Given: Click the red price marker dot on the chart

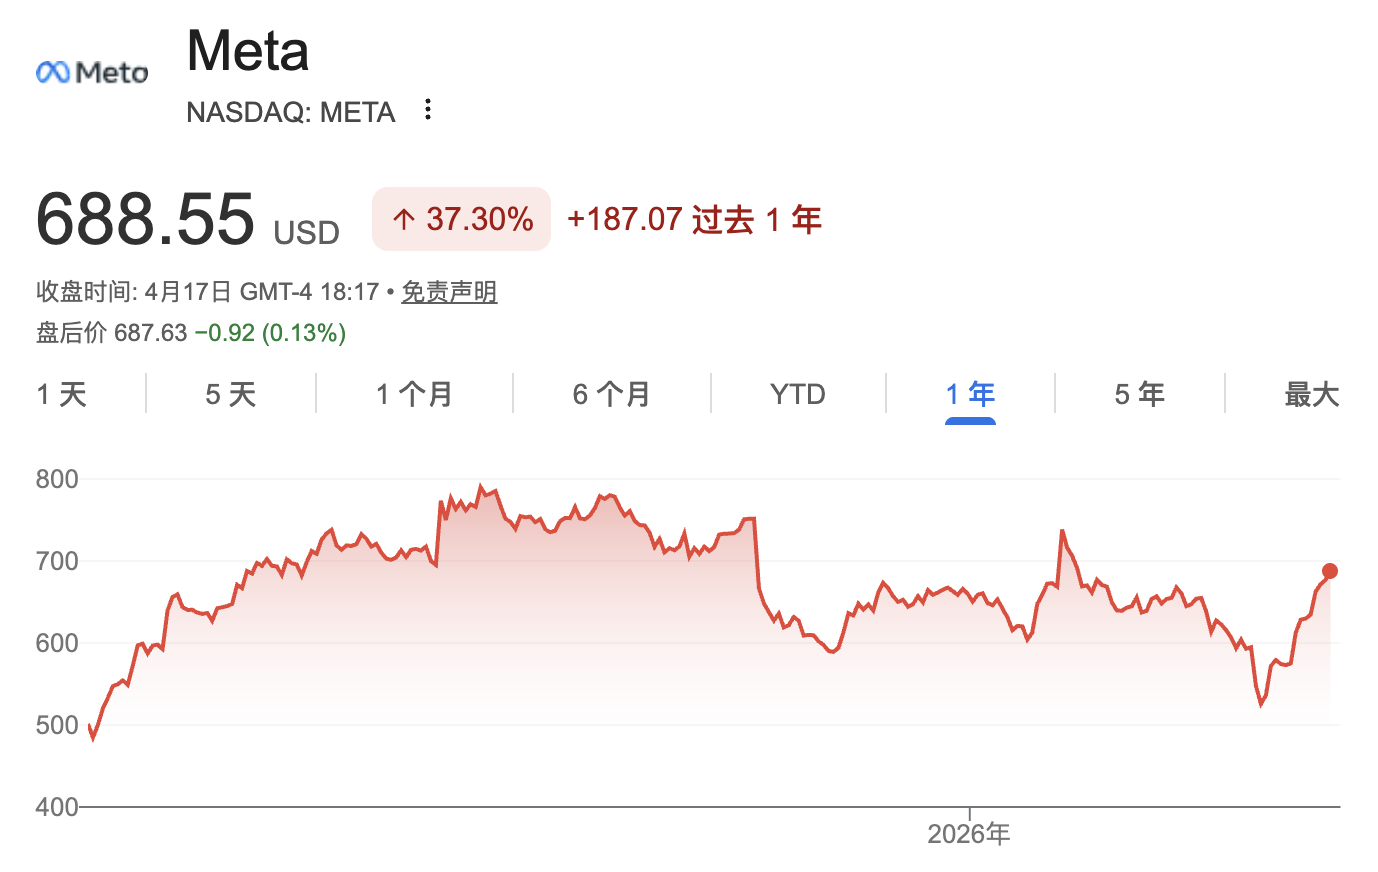Looking at the screenshot, I should (x=1330, y=571).
